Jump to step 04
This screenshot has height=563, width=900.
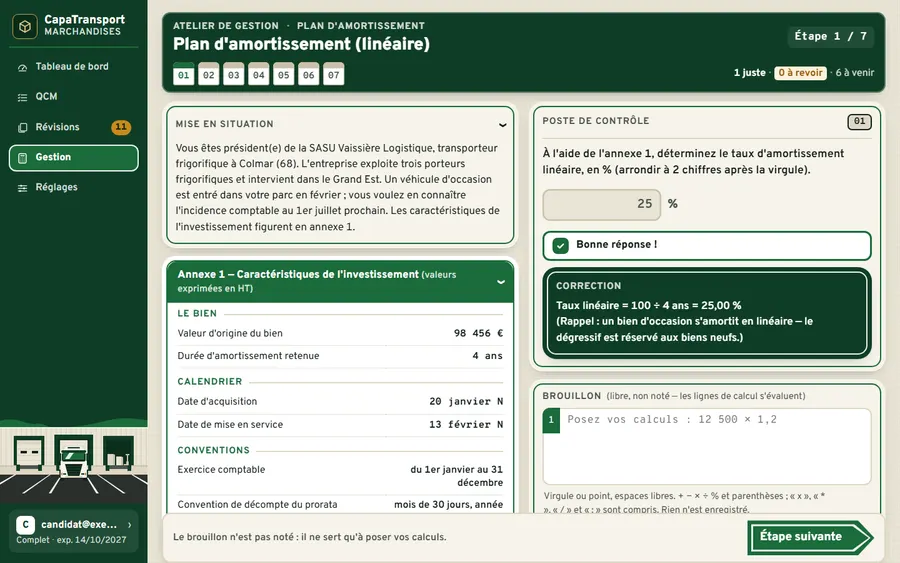point(259,75)
